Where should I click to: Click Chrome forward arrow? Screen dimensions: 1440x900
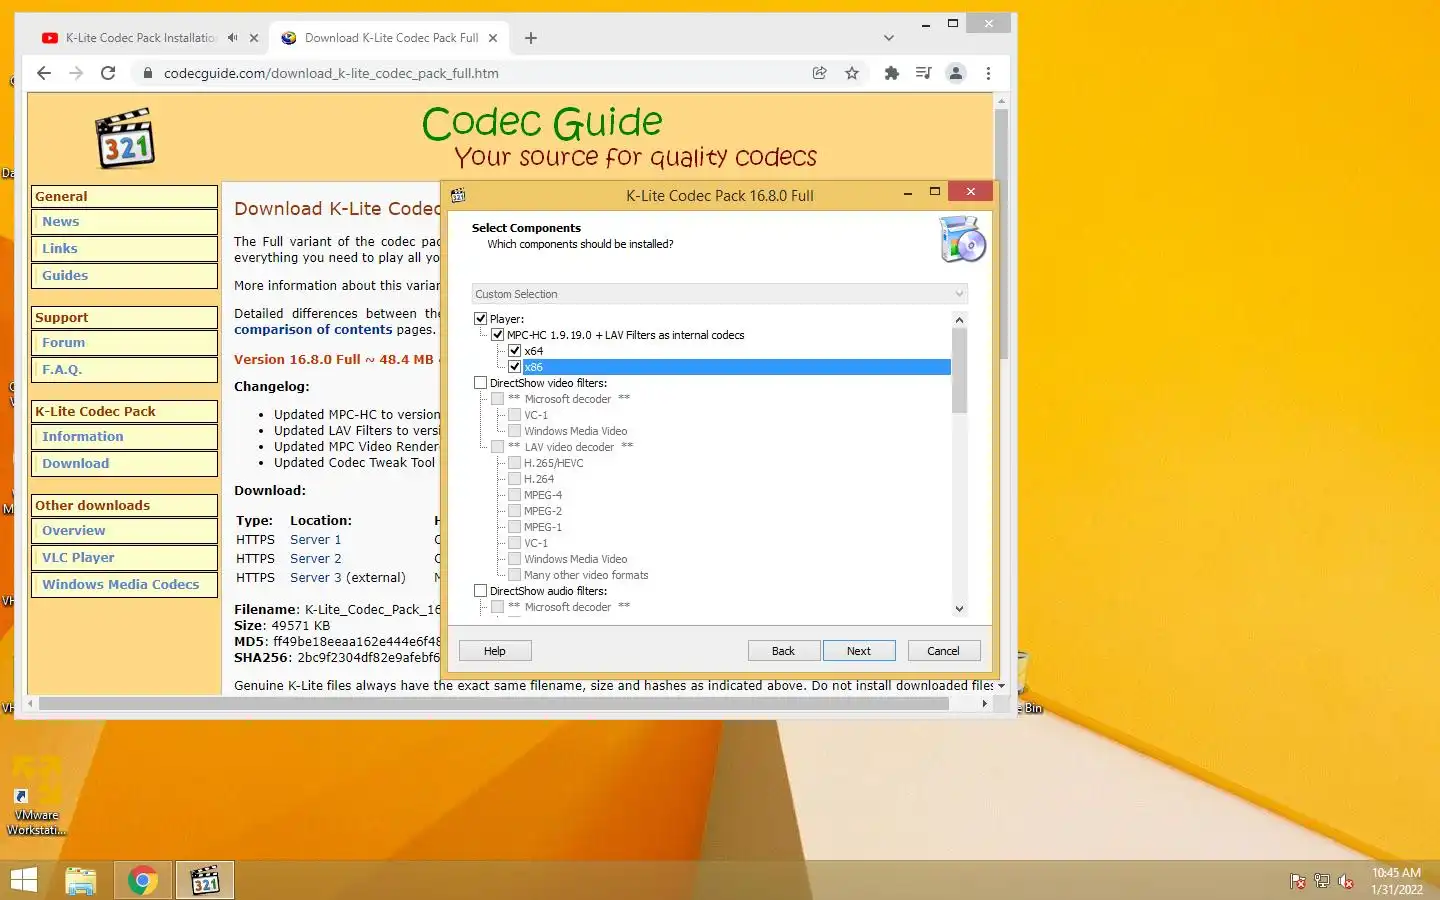[76, 73]
